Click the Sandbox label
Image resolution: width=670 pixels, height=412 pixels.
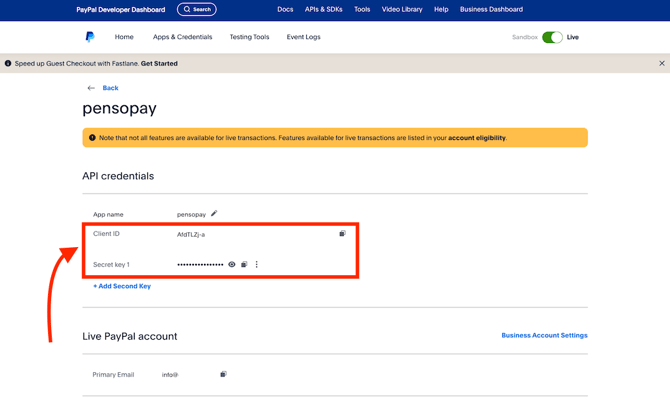coord(525,37)
